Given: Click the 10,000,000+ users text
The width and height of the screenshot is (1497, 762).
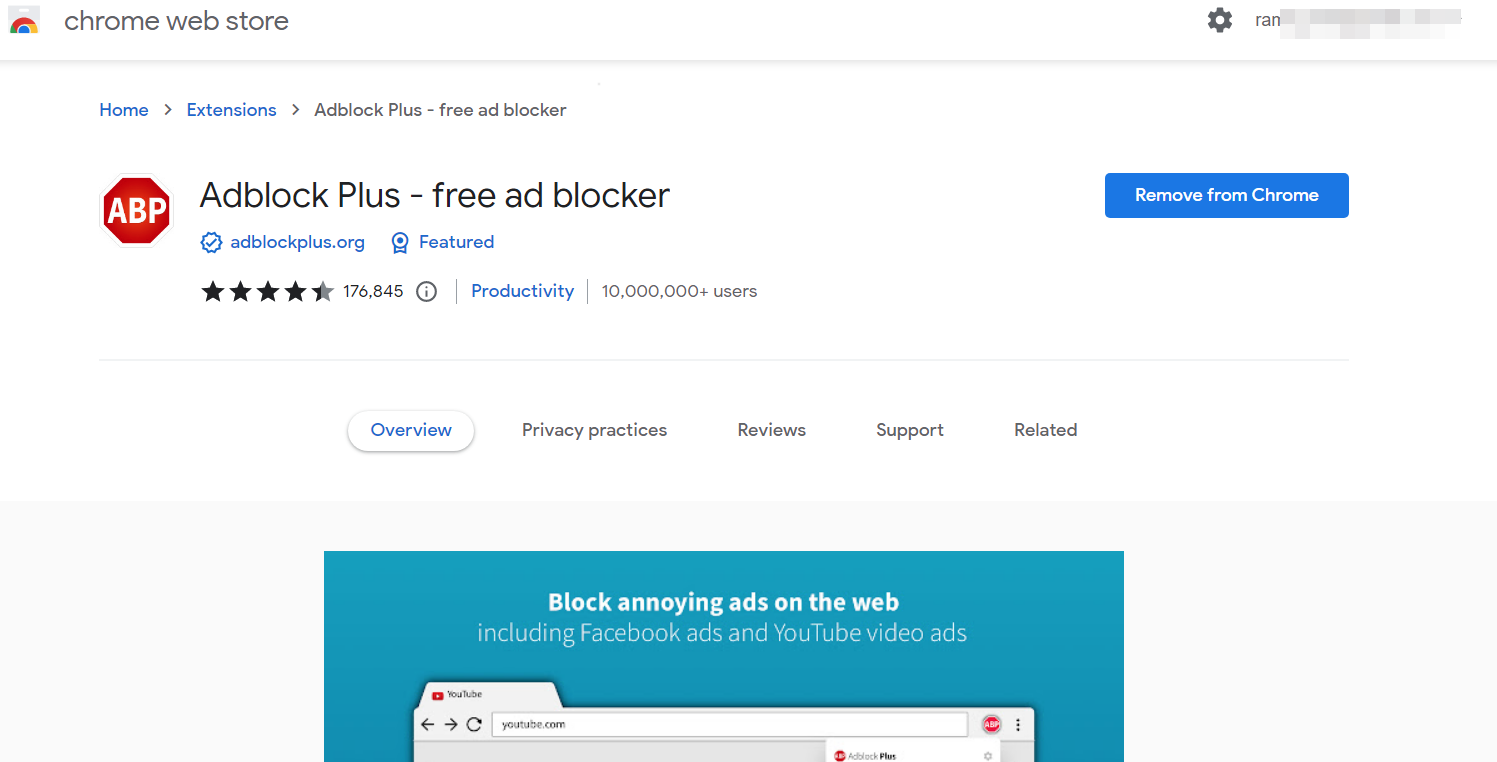Looking at the screenshot, I should tap(680, 292).
